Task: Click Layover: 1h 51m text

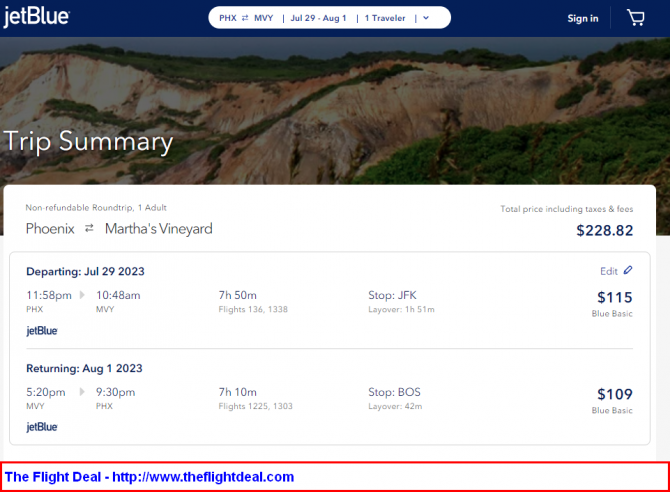Action: coord(401,309)
